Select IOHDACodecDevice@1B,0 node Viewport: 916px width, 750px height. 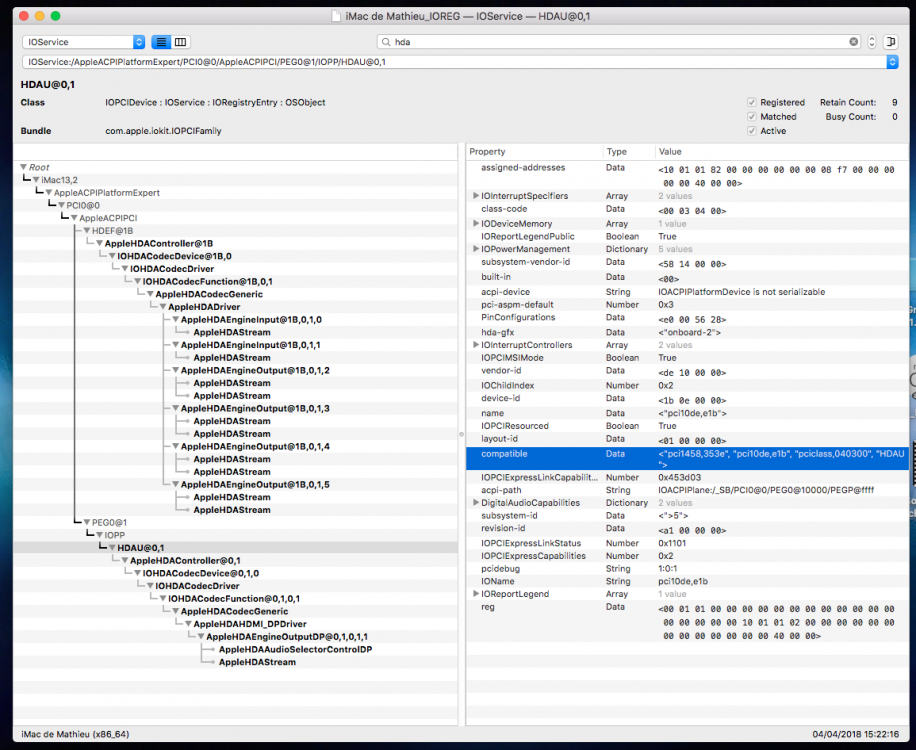[x=175, y=256]
